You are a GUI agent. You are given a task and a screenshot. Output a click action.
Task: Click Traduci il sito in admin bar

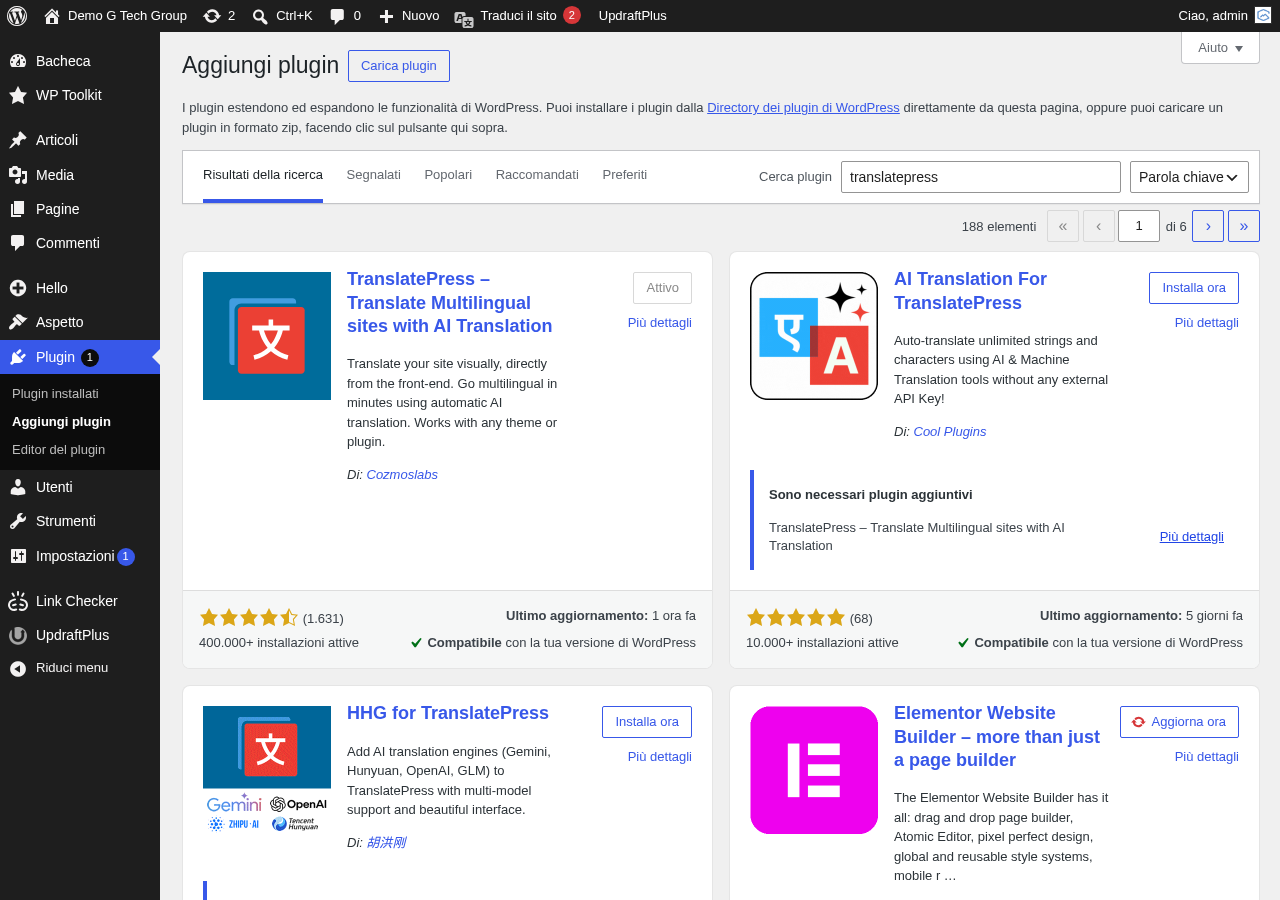click(517, 16)
